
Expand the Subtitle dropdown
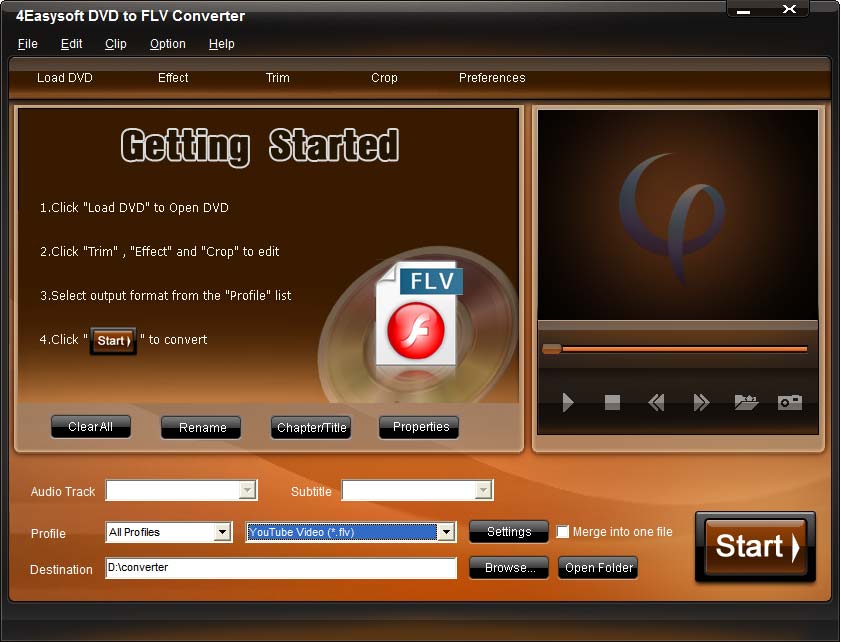(x=483, y=490)
